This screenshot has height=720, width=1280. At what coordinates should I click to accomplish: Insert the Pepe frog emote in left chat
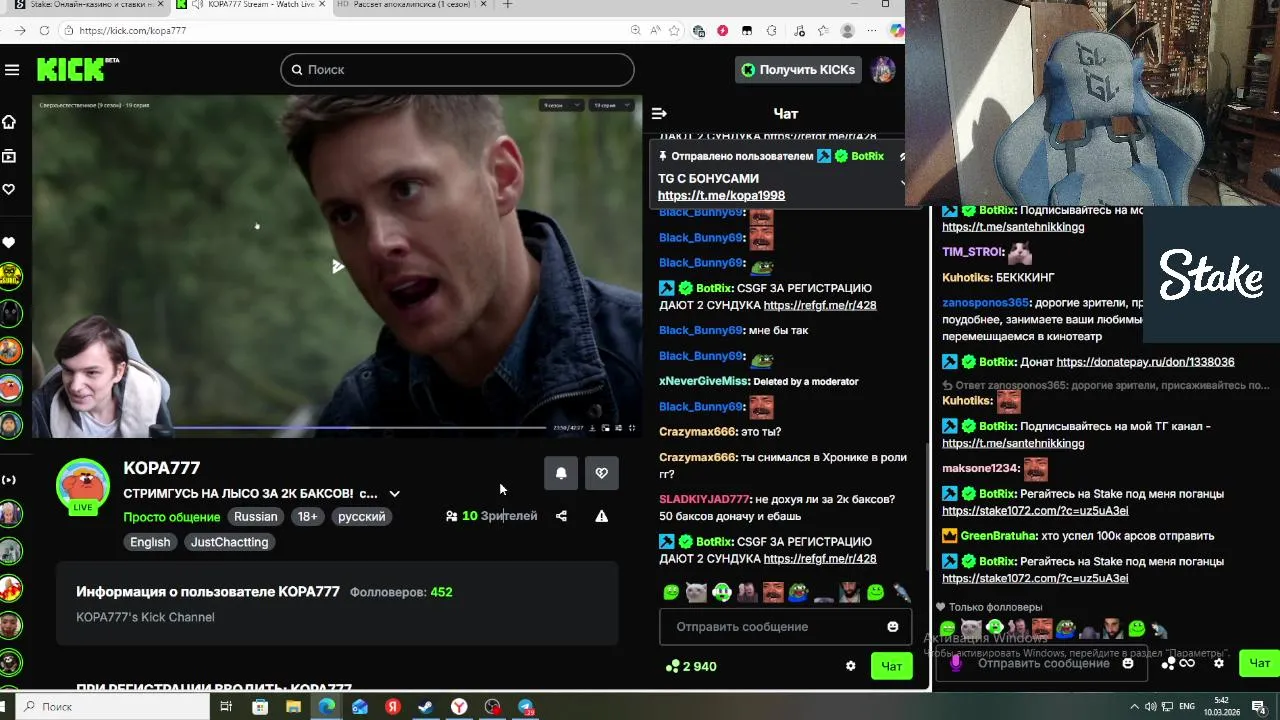(x=798, y=592)
